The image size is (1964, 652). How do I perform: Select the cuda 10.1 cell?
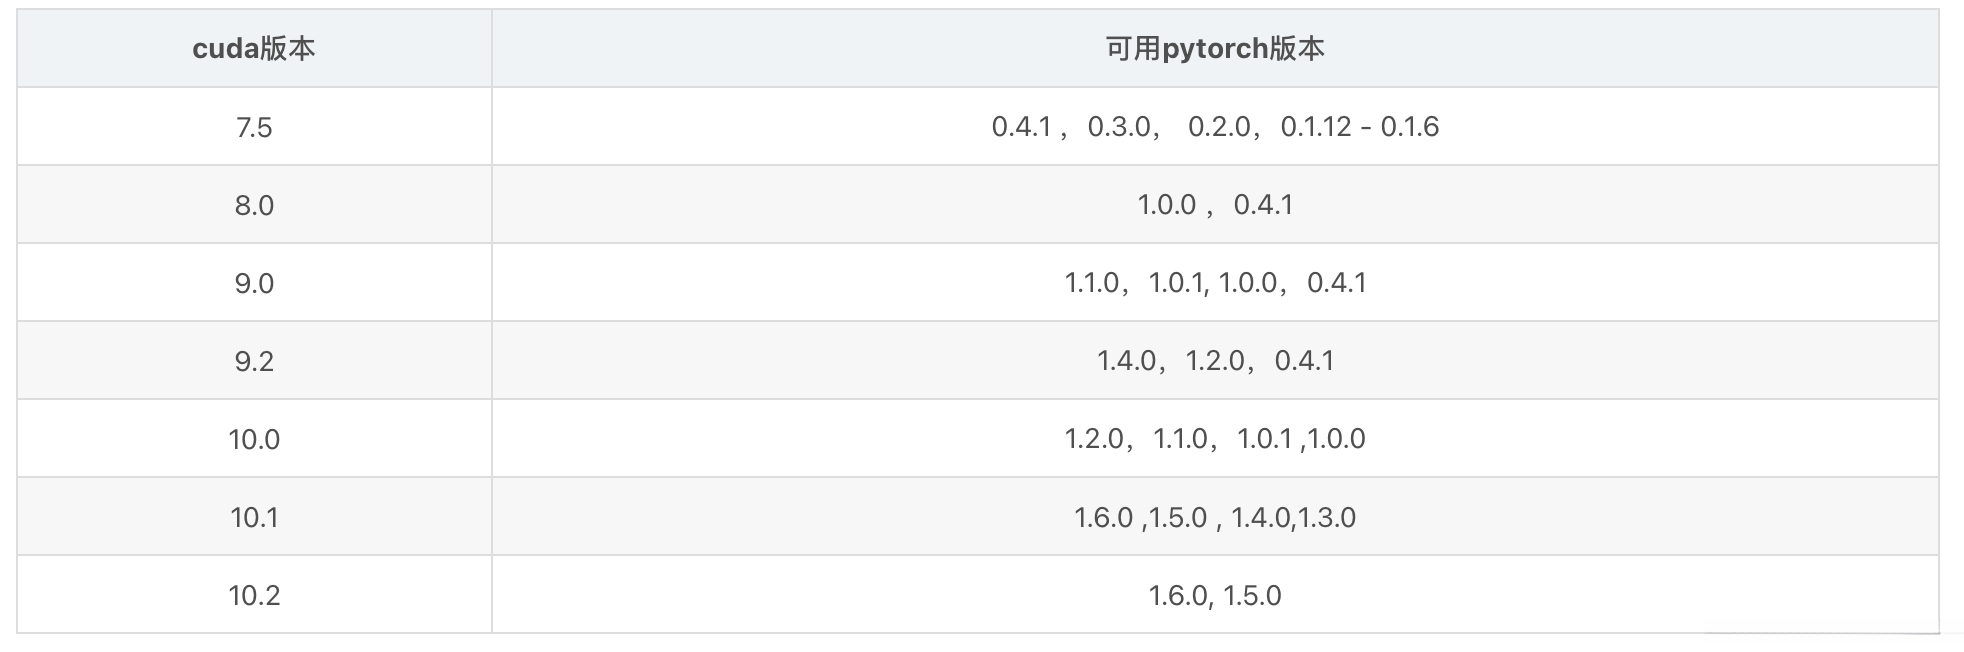coord(254,517)
